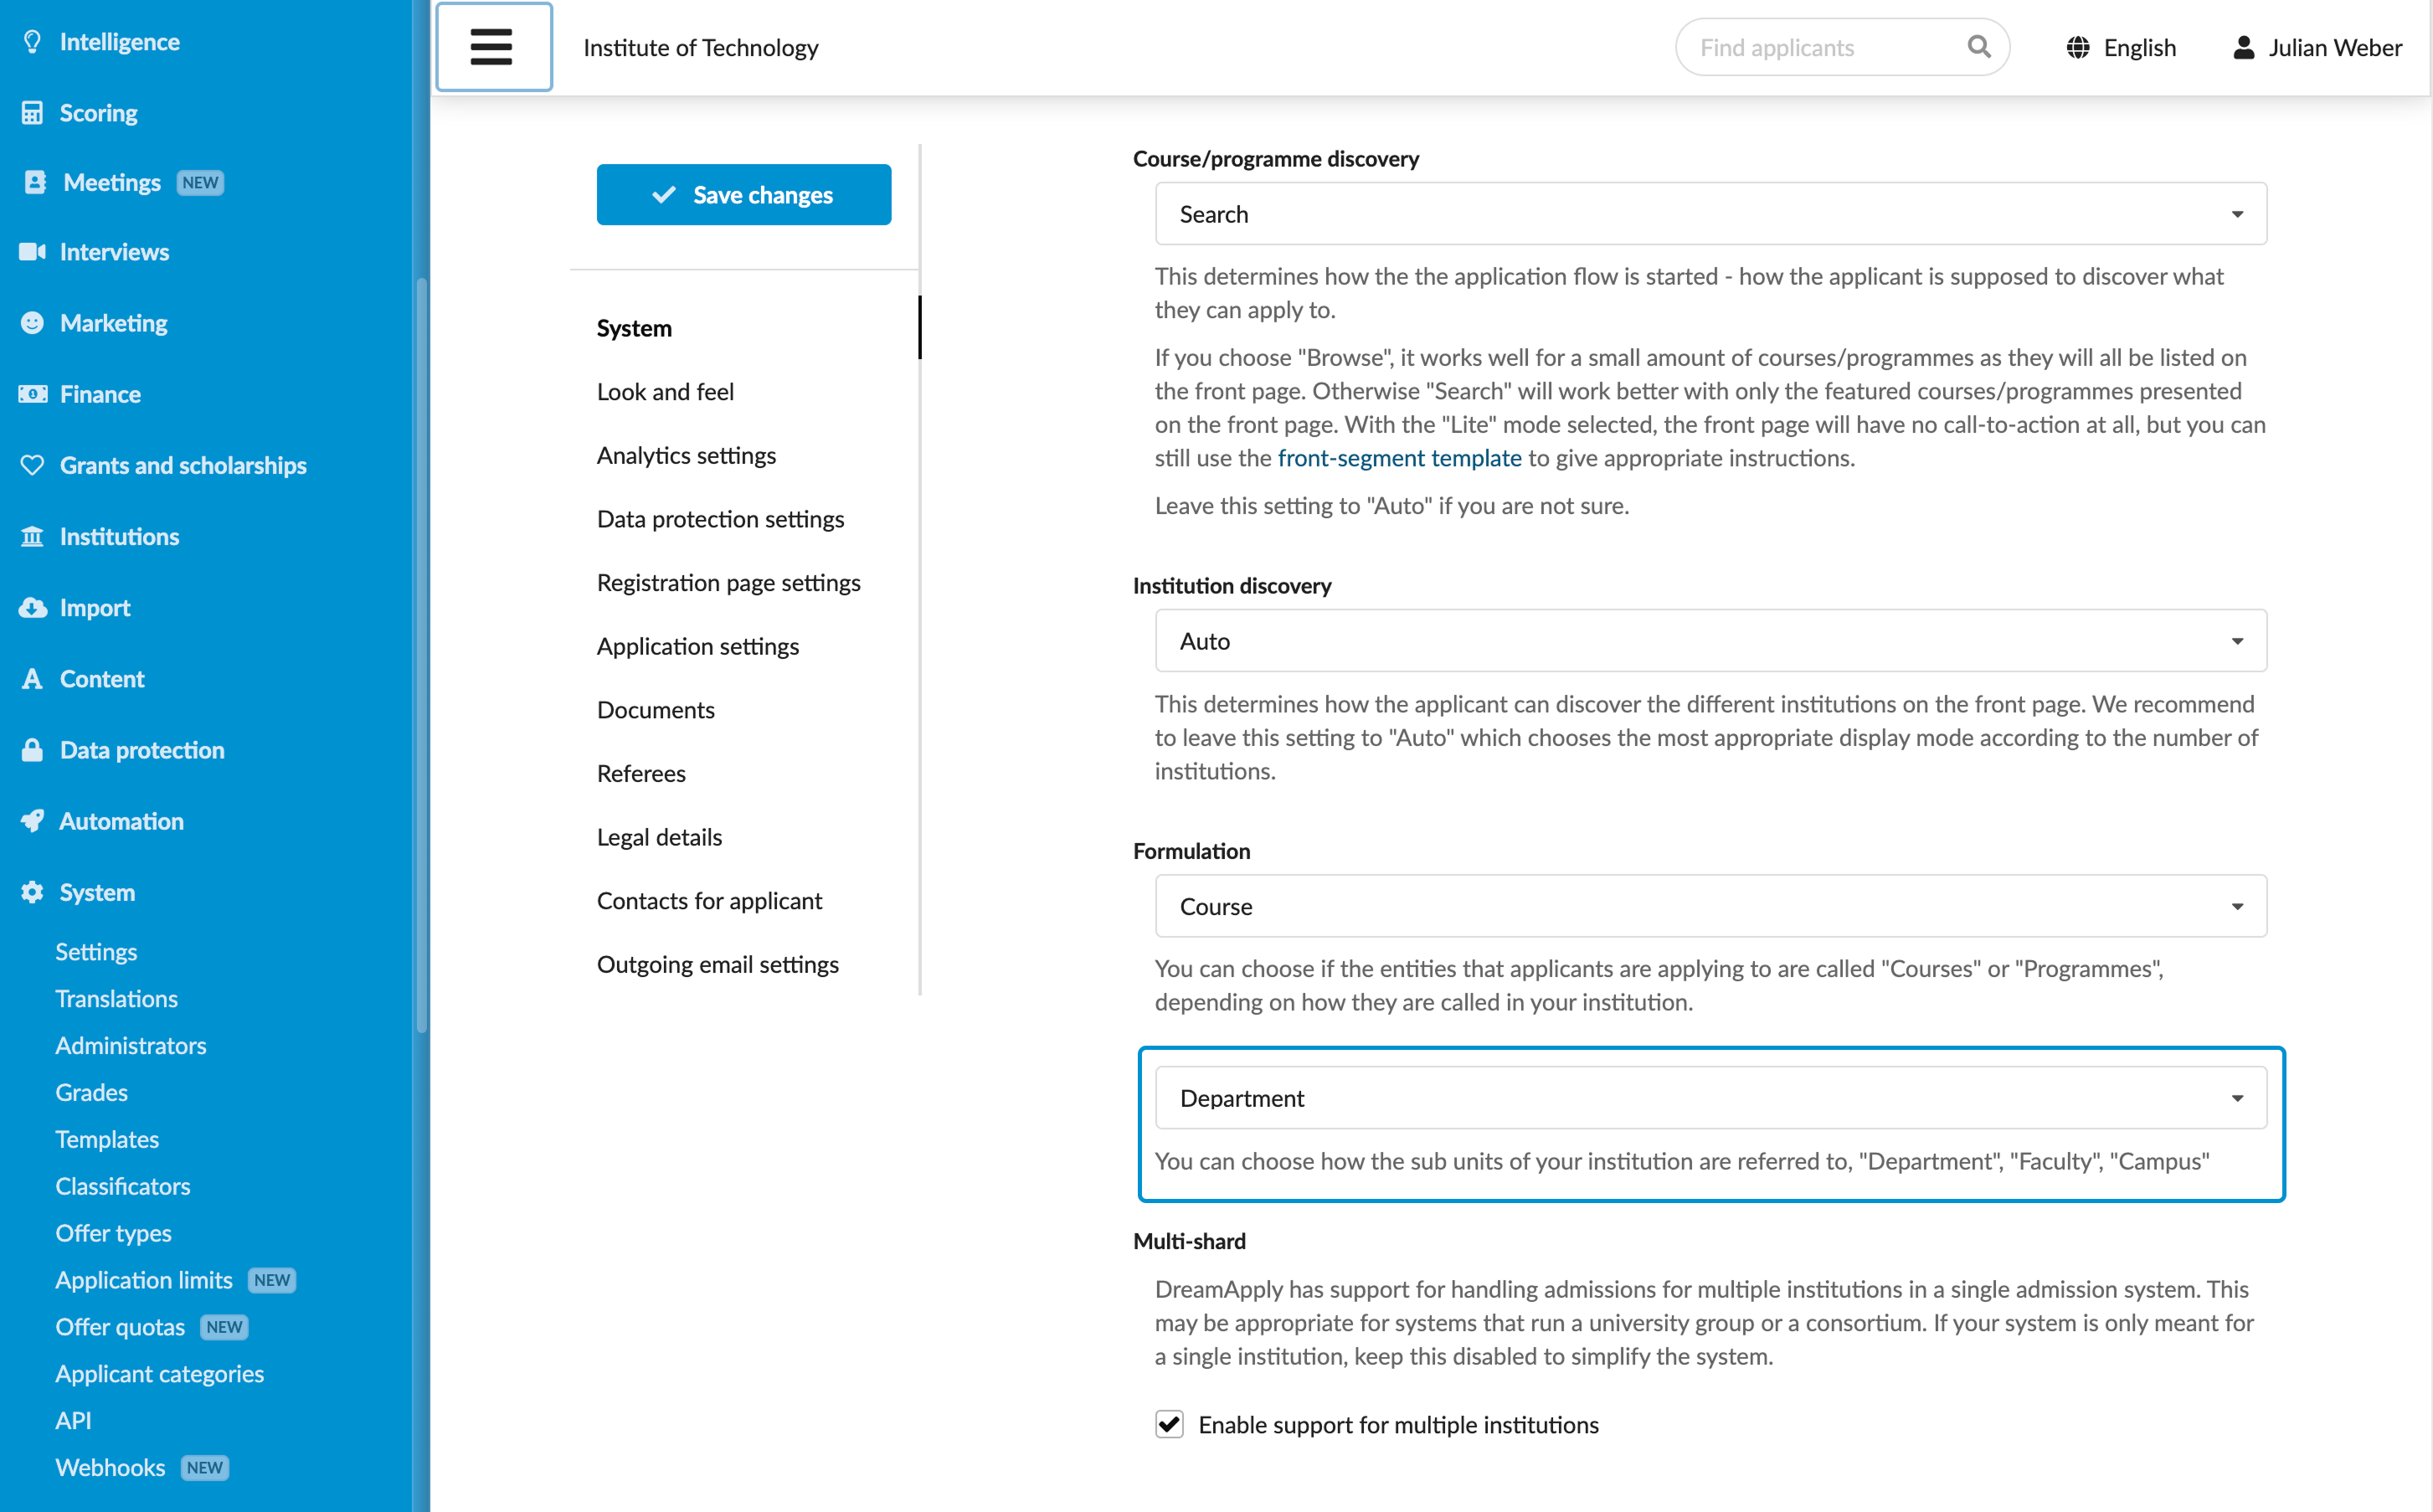
Task: Open Automation rocket icon item
Action: 32,822
